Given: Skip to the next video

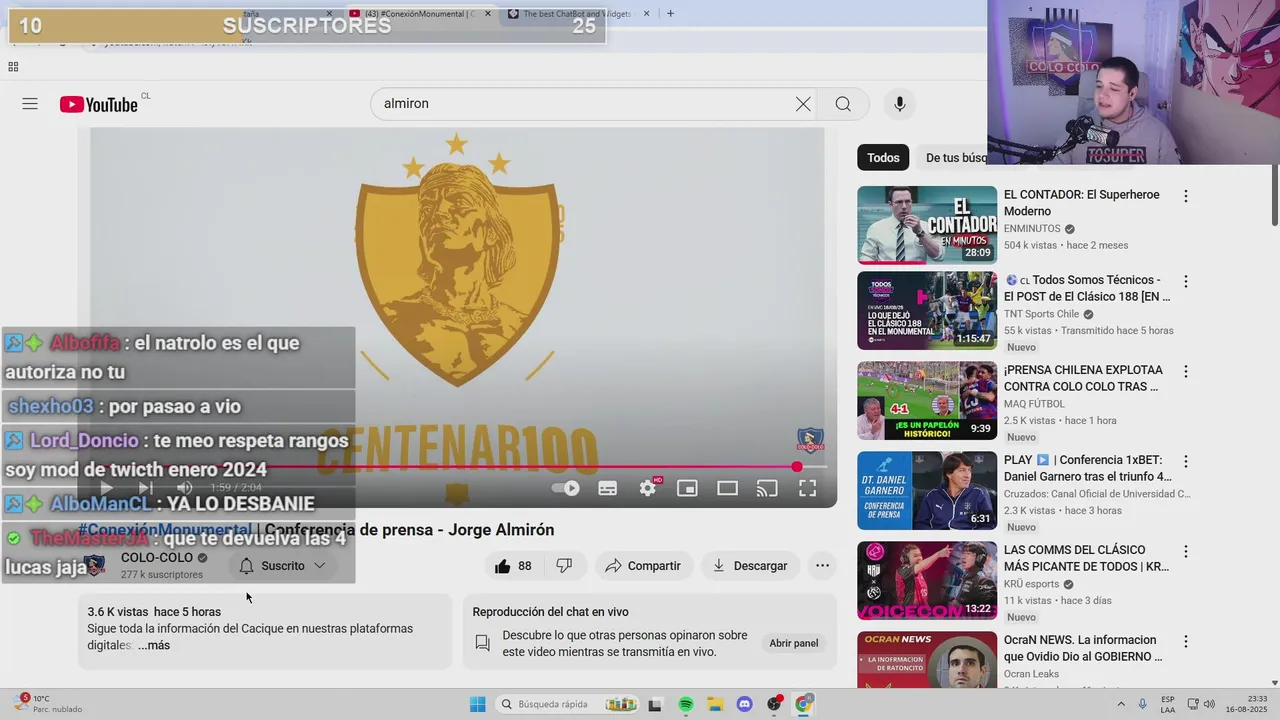Looking at the screenshot, I should tap(146, 488).
